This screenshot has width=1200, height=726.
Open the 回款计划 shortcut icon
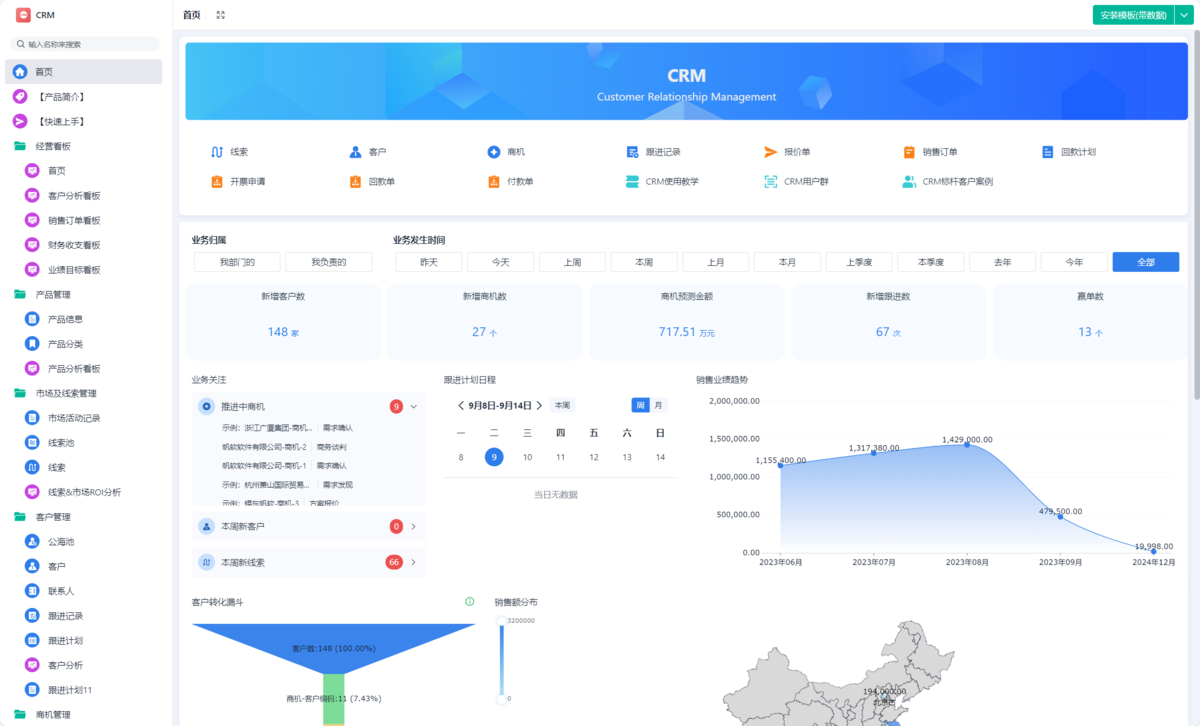(1048, 152)
